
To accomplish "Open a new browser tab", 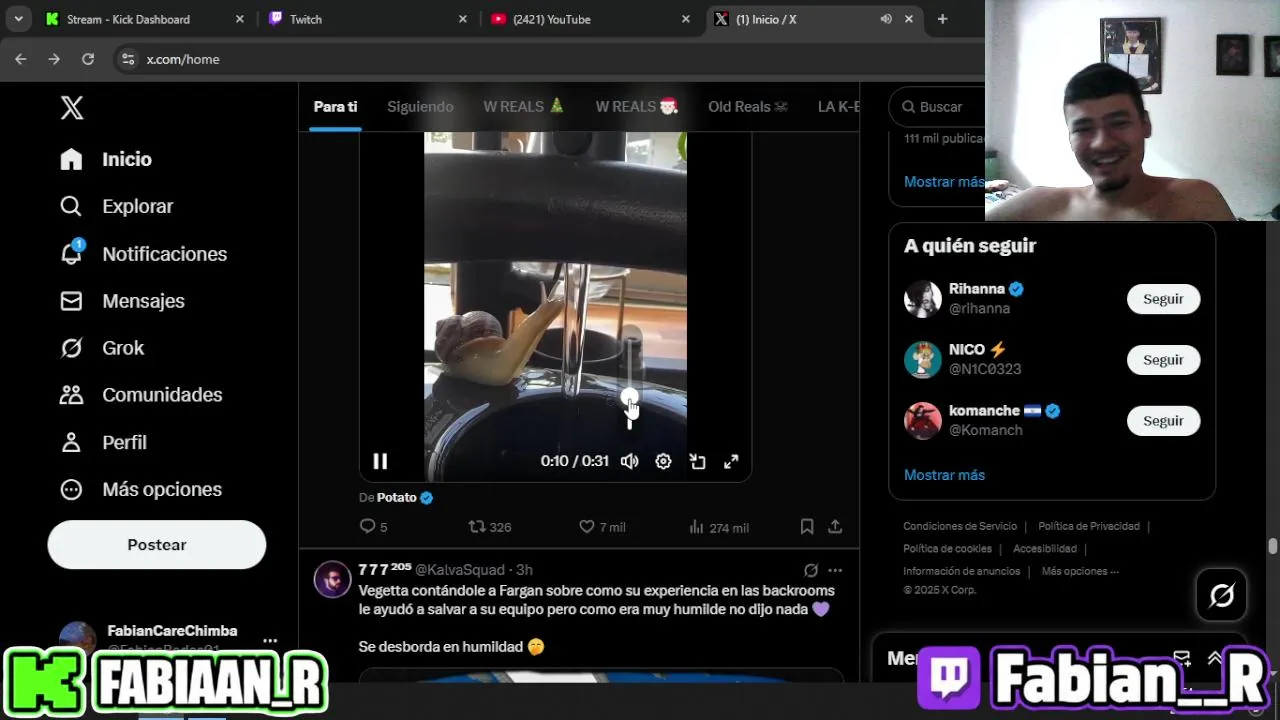I will [942, 19].
